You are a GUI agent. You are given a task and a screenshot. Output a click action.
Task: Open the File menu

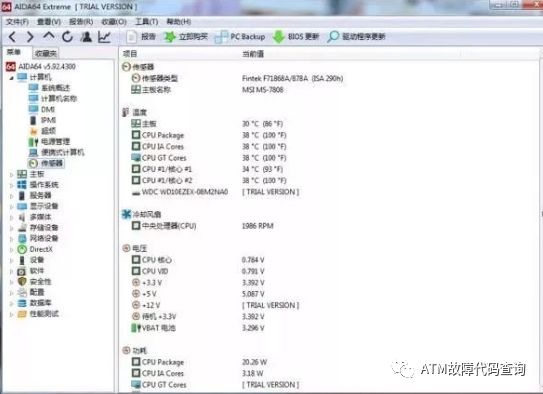point(17,22)
